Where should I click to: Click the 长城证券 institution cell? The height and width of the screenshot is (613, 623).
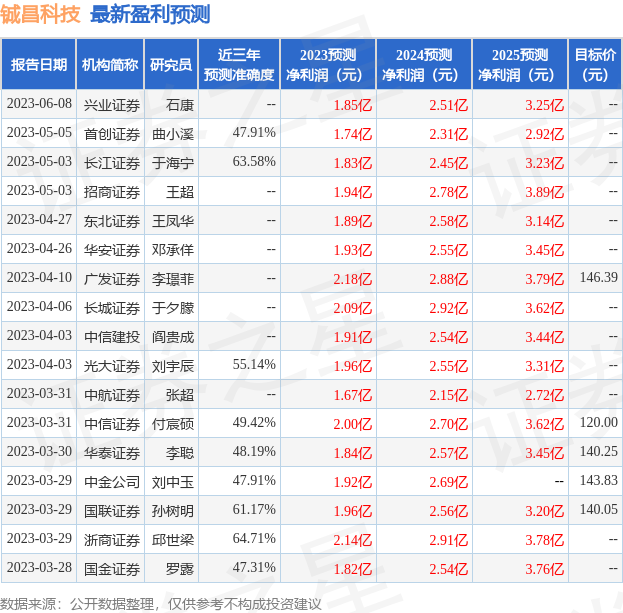[x=112, y=308]
